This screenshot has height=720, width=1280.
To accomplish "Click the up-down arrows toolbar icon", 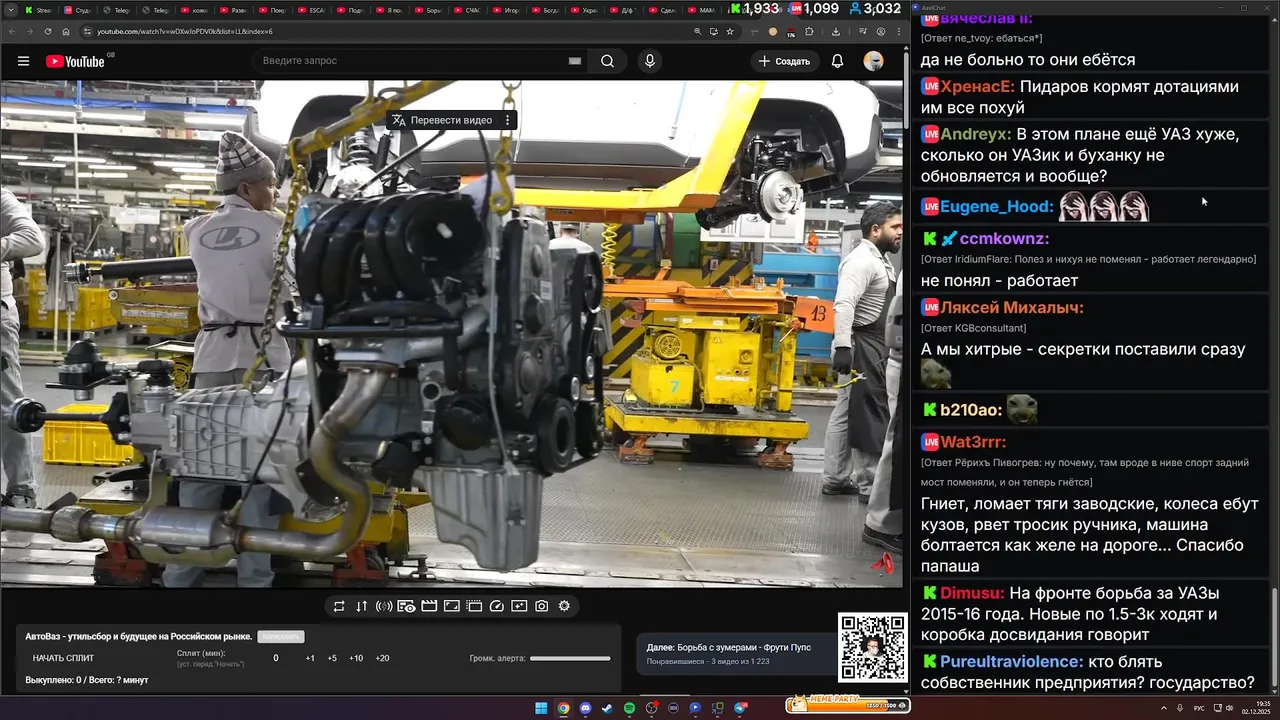I will tap(361, 606).
